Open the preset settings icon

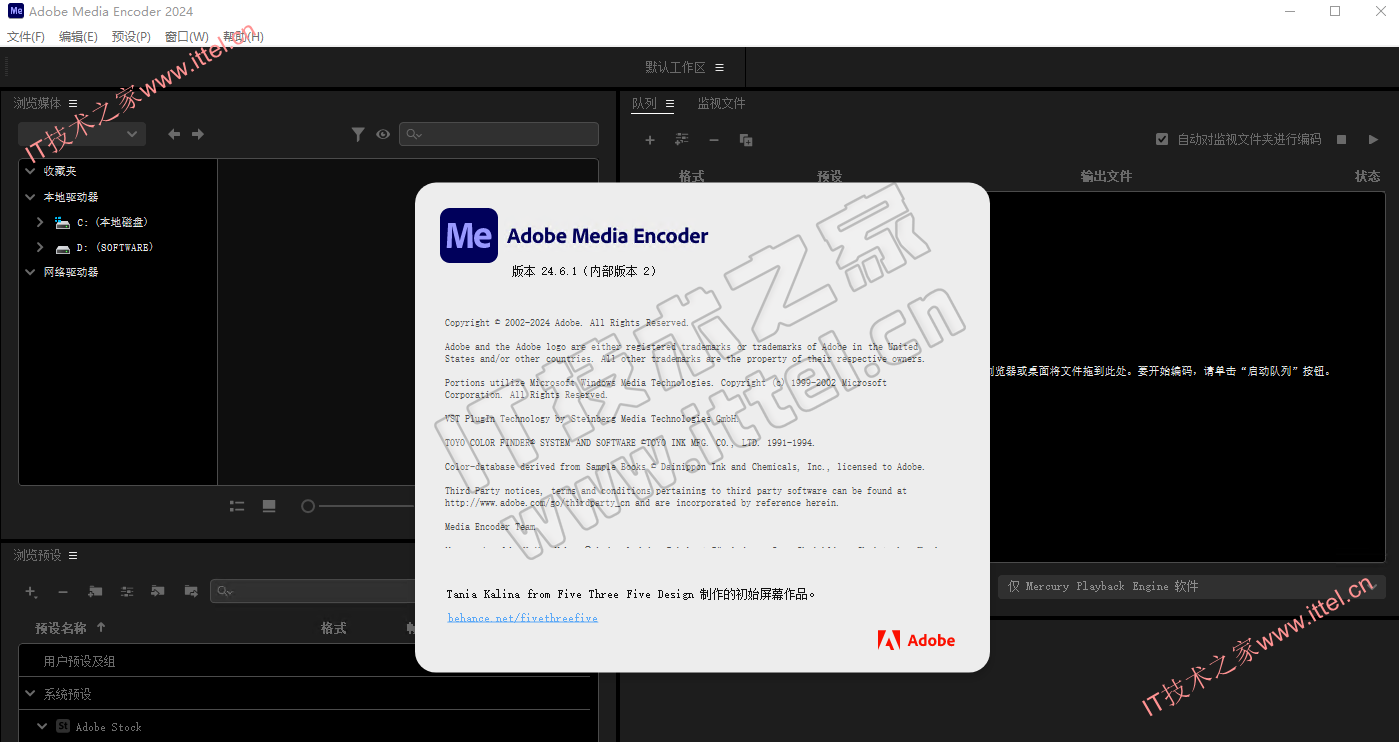[x=127, y=592]
